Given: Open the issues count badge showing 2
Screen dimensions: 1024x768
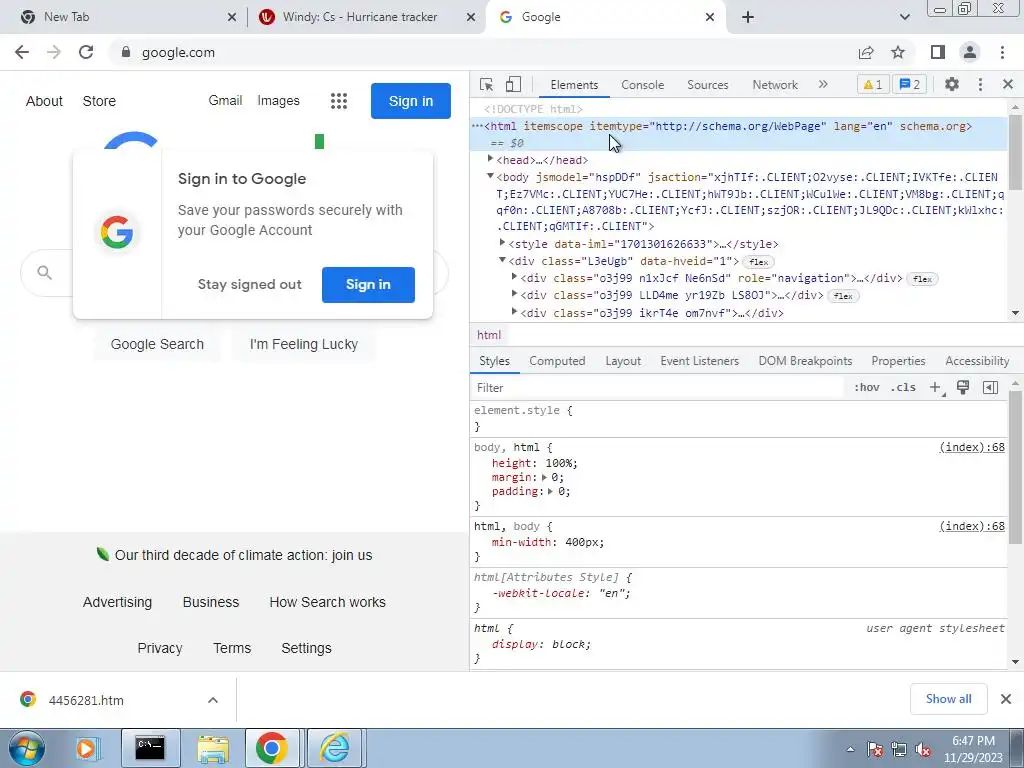Looking at the screenshot, I should [910, 84].
